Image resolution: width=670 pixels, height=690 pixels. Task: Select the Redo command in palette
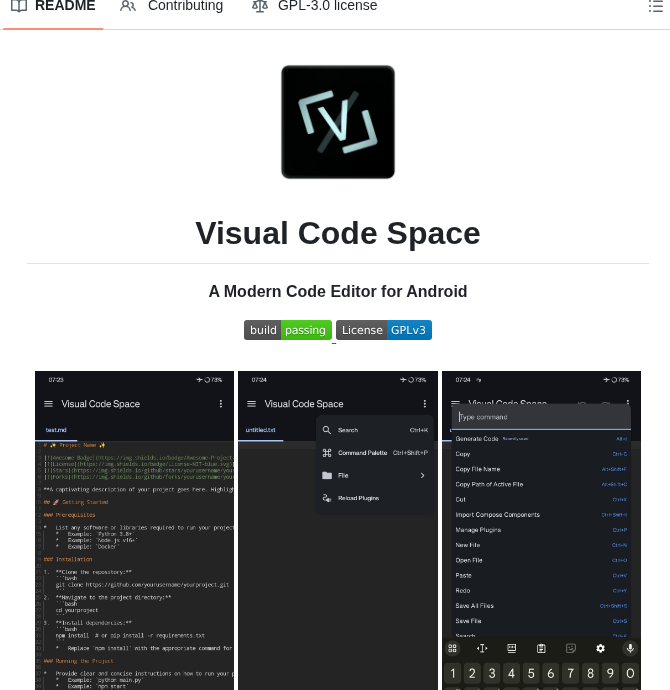541,591
